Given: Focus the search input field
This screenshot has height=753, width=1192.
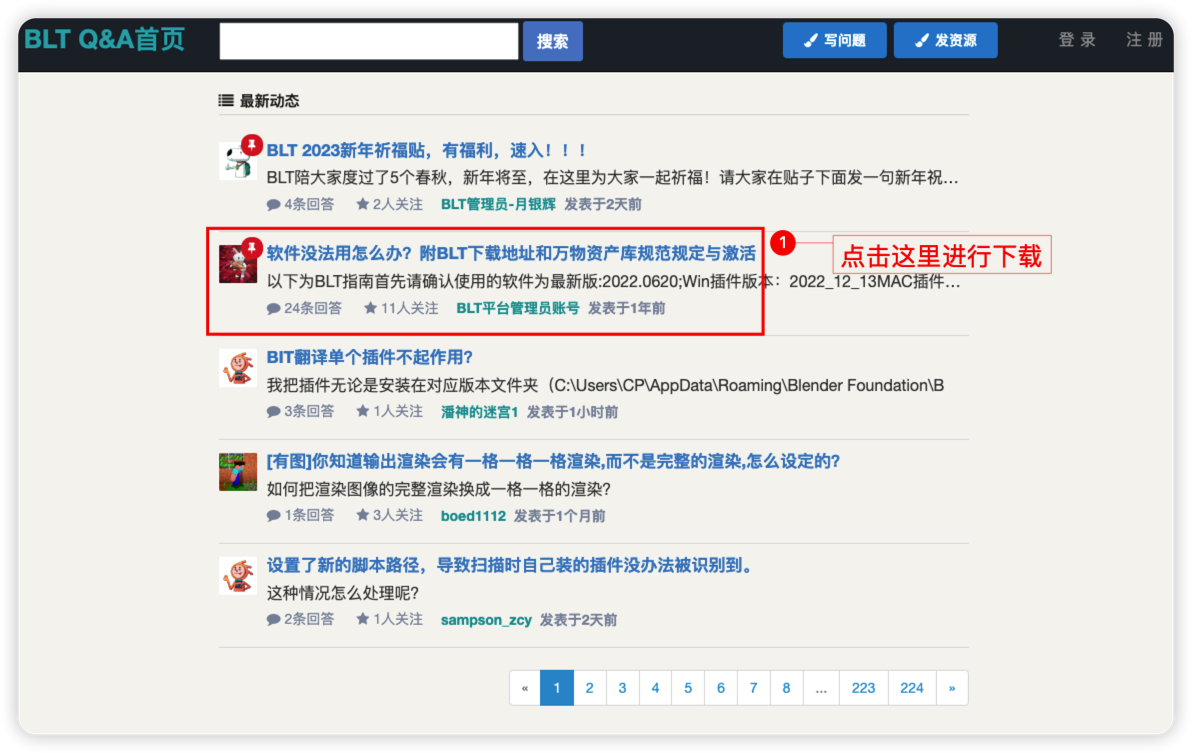Looking at the screenshot, I should [369, 41].
